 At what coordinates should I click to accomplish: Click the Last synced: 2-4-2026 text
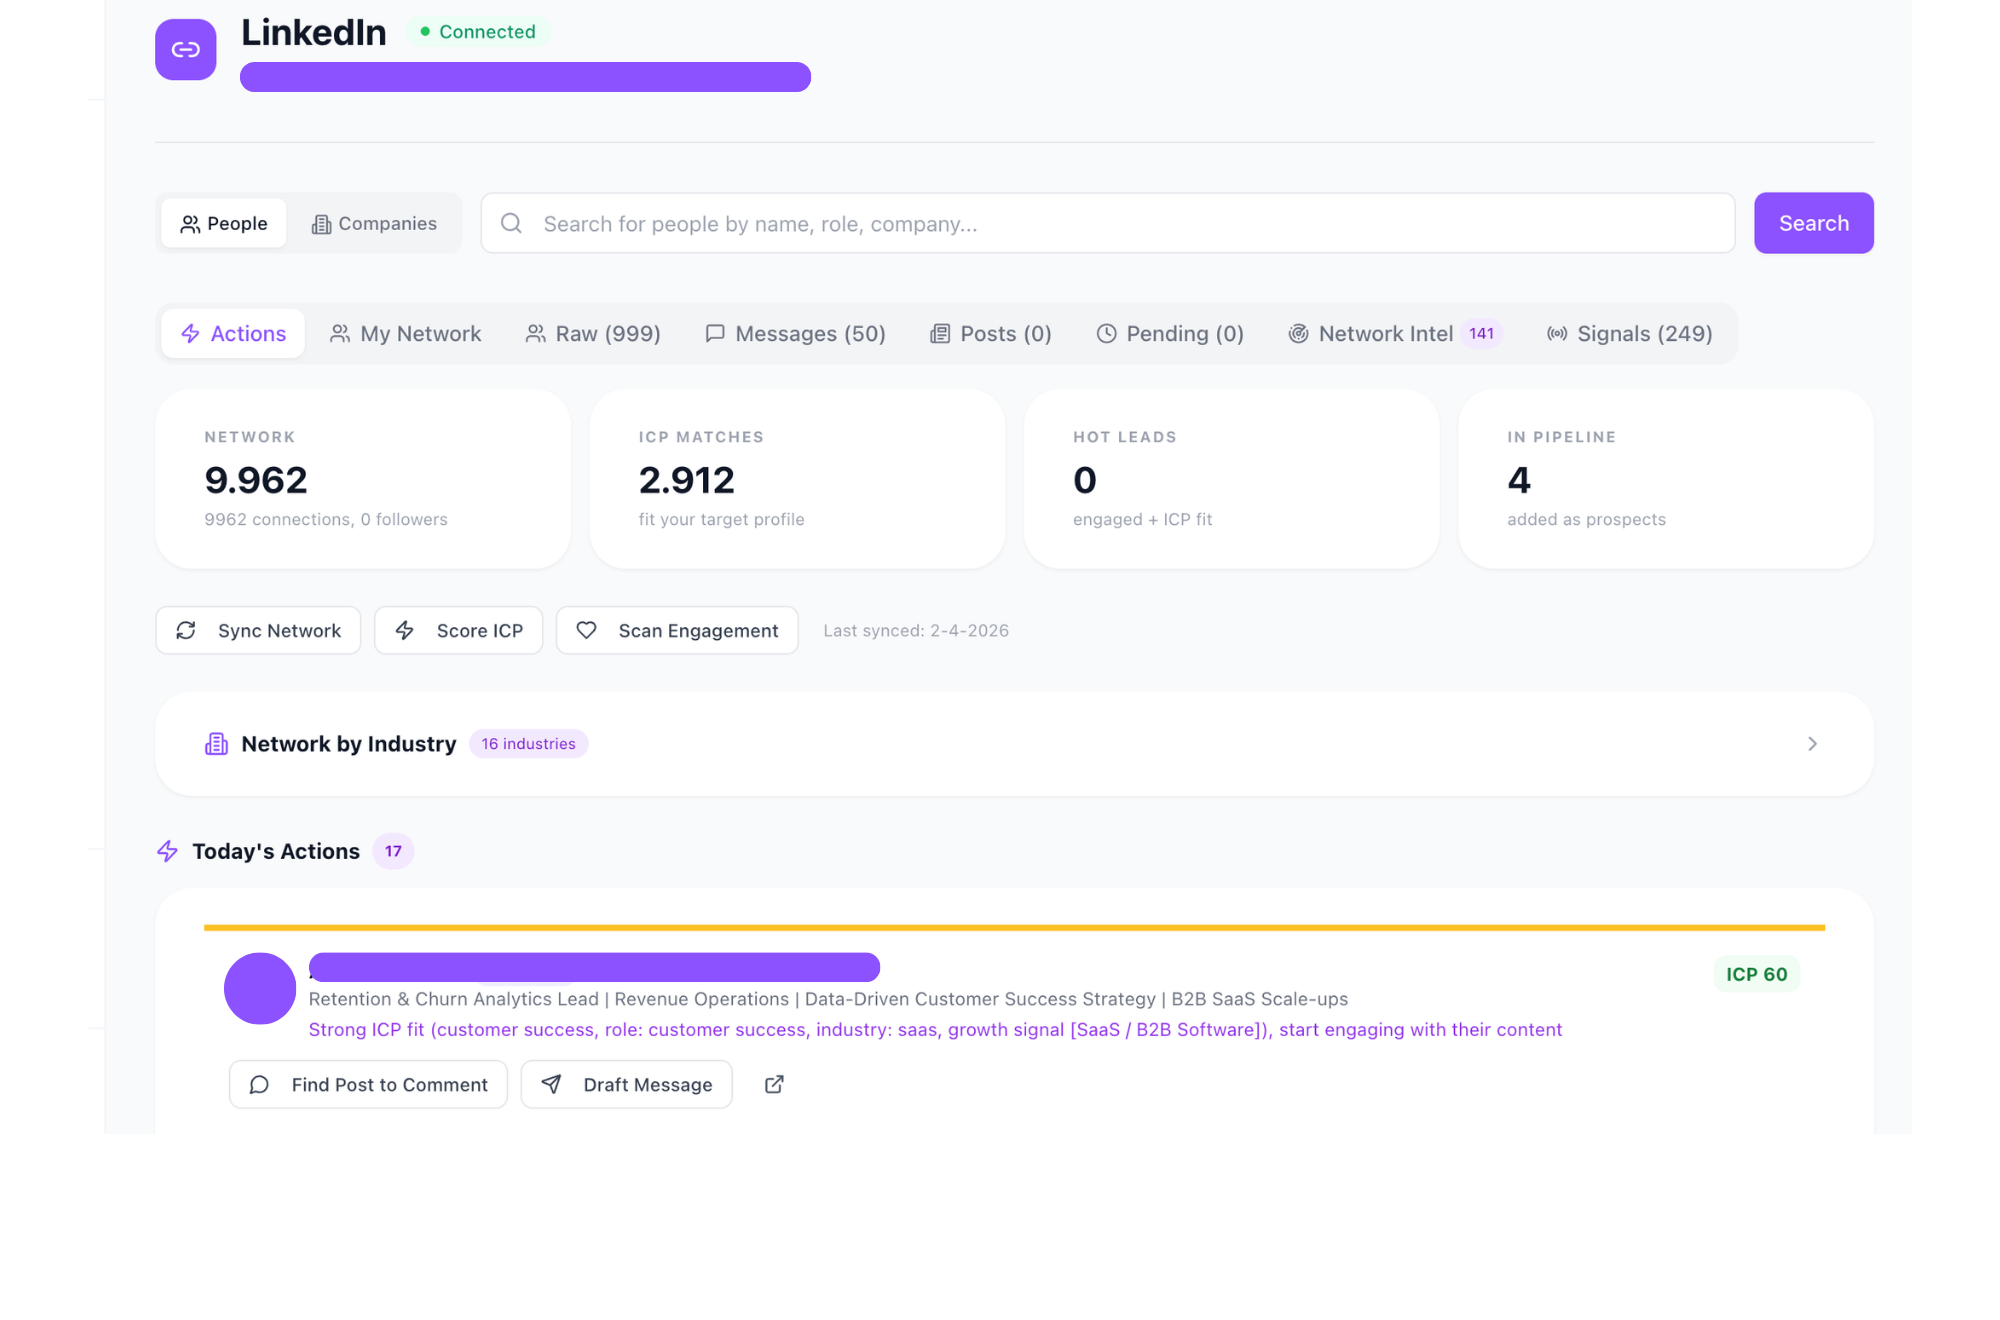[916, 630]
